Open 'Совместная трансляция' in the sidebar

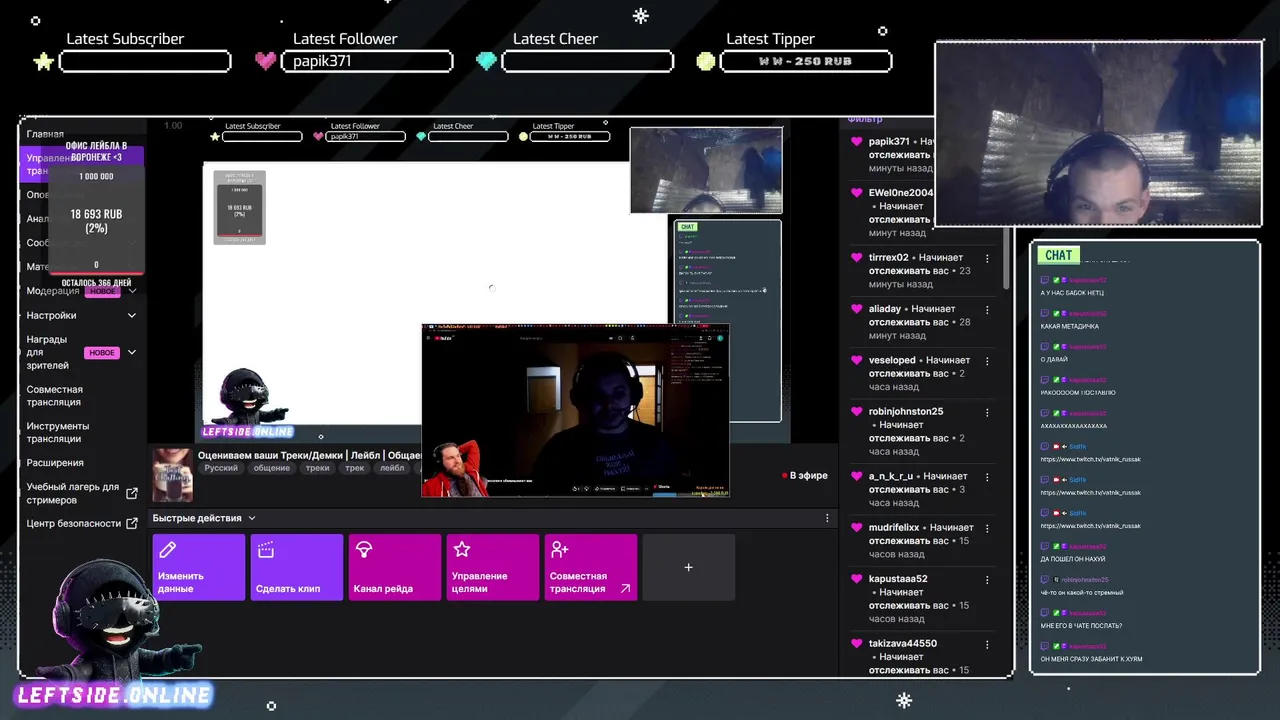coord(55,396)
